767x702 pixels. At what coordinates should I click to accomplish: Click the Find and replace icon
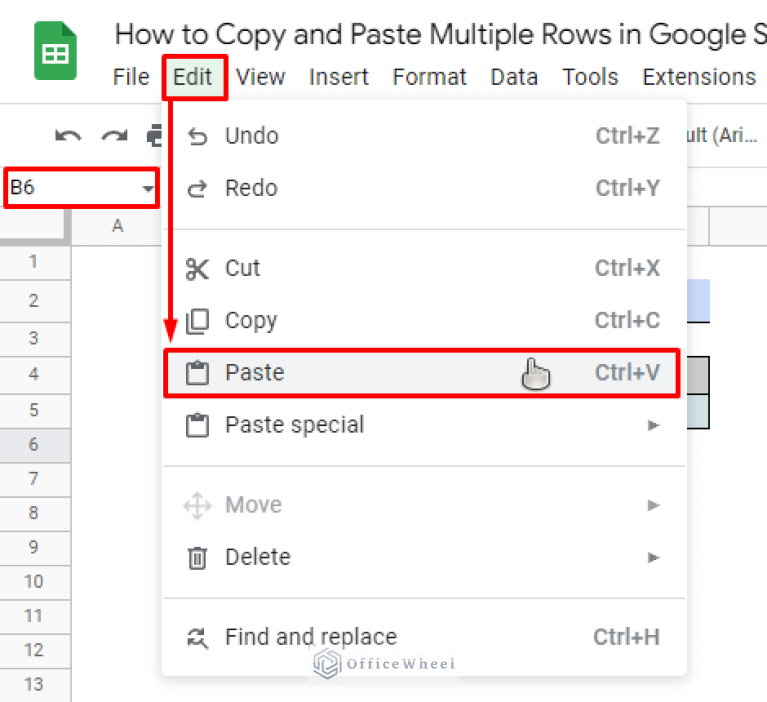(197, 638)
